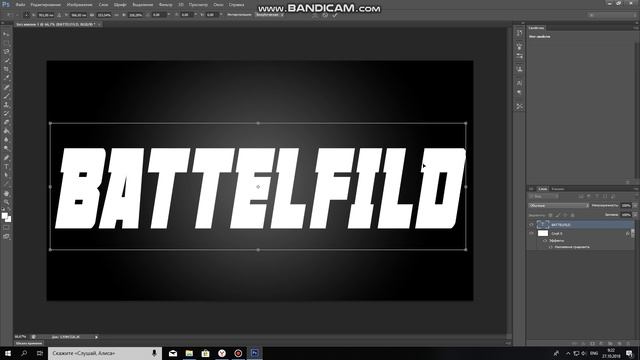Select the Zoom tool
The height and width of the screenshot is (360, 640).
(x=6, y=202)
